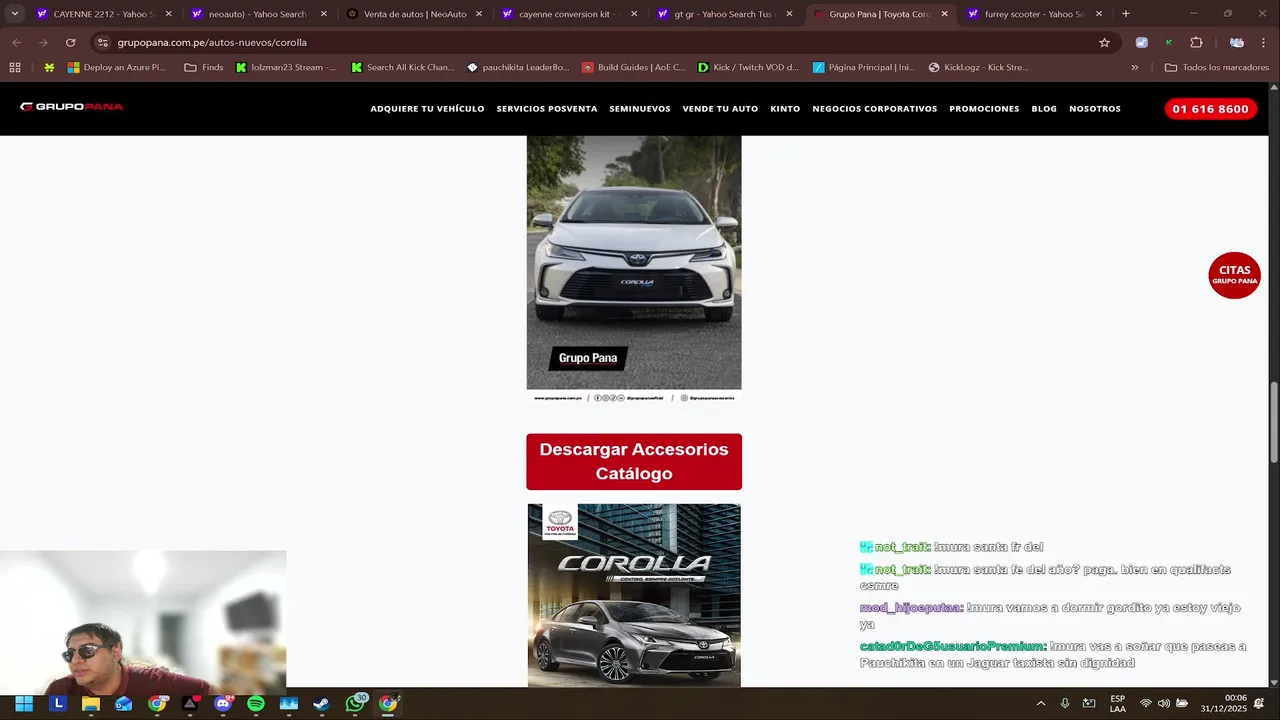Click the browser back arrow
Screen dimensions: 1280x720
coord(16,43)
